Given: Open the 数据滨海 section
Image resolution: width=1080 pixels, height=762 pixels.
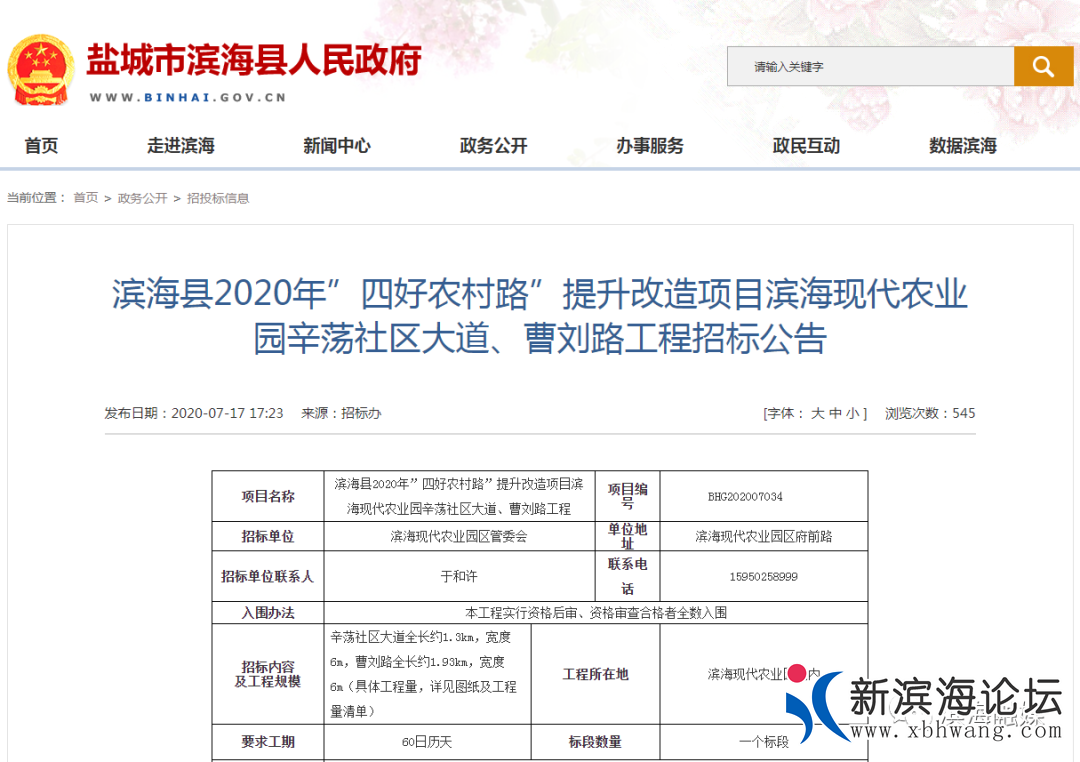Looking at the screenshot, I should click(x=963, y=145).
